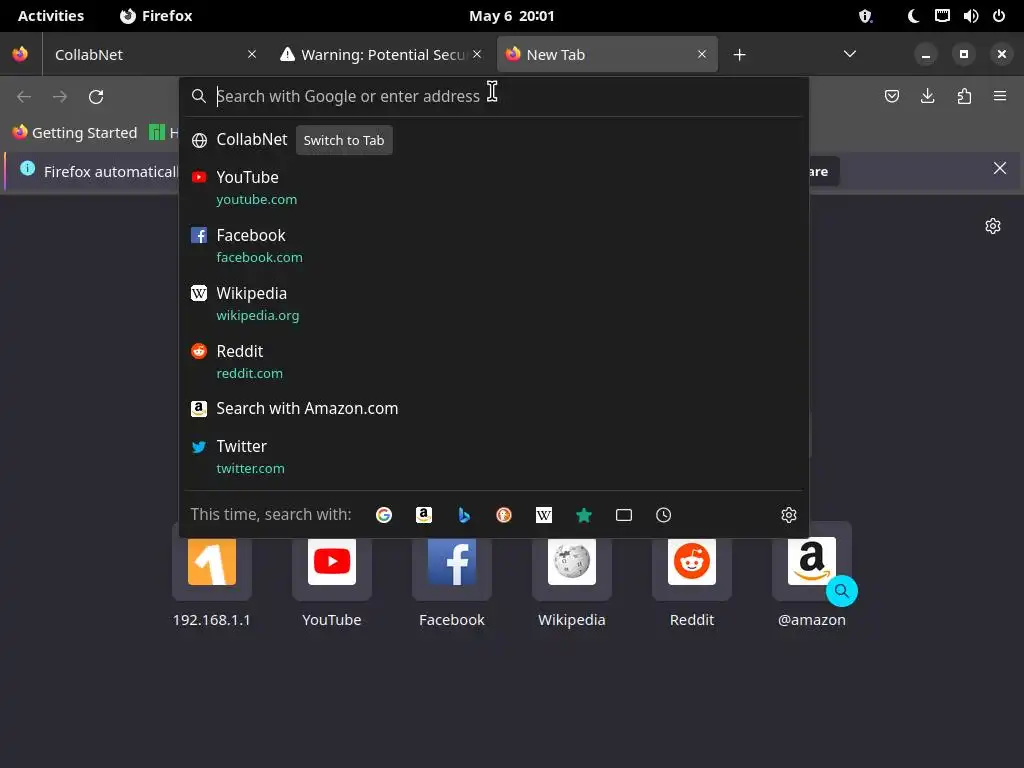Search bookmarks via the star icon

coord(584,515)
